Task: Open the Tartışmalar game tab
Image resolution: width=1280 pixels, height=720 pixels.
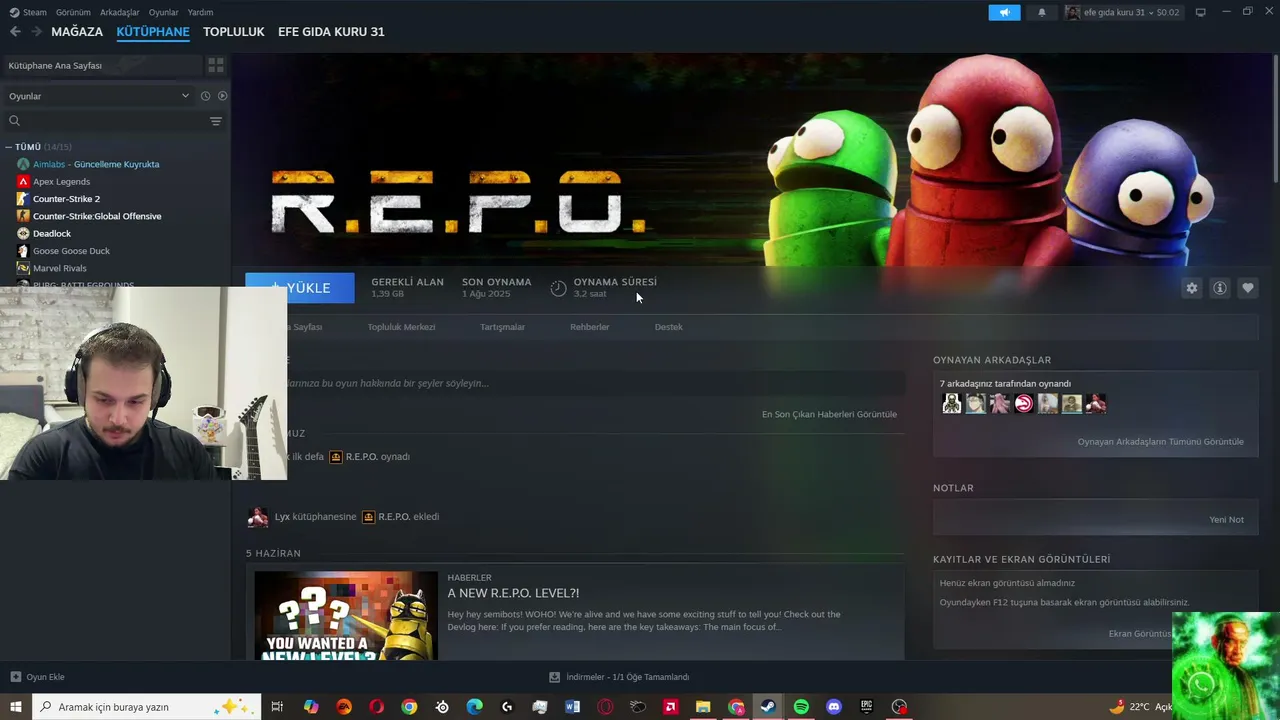Action: click(502, 327)
